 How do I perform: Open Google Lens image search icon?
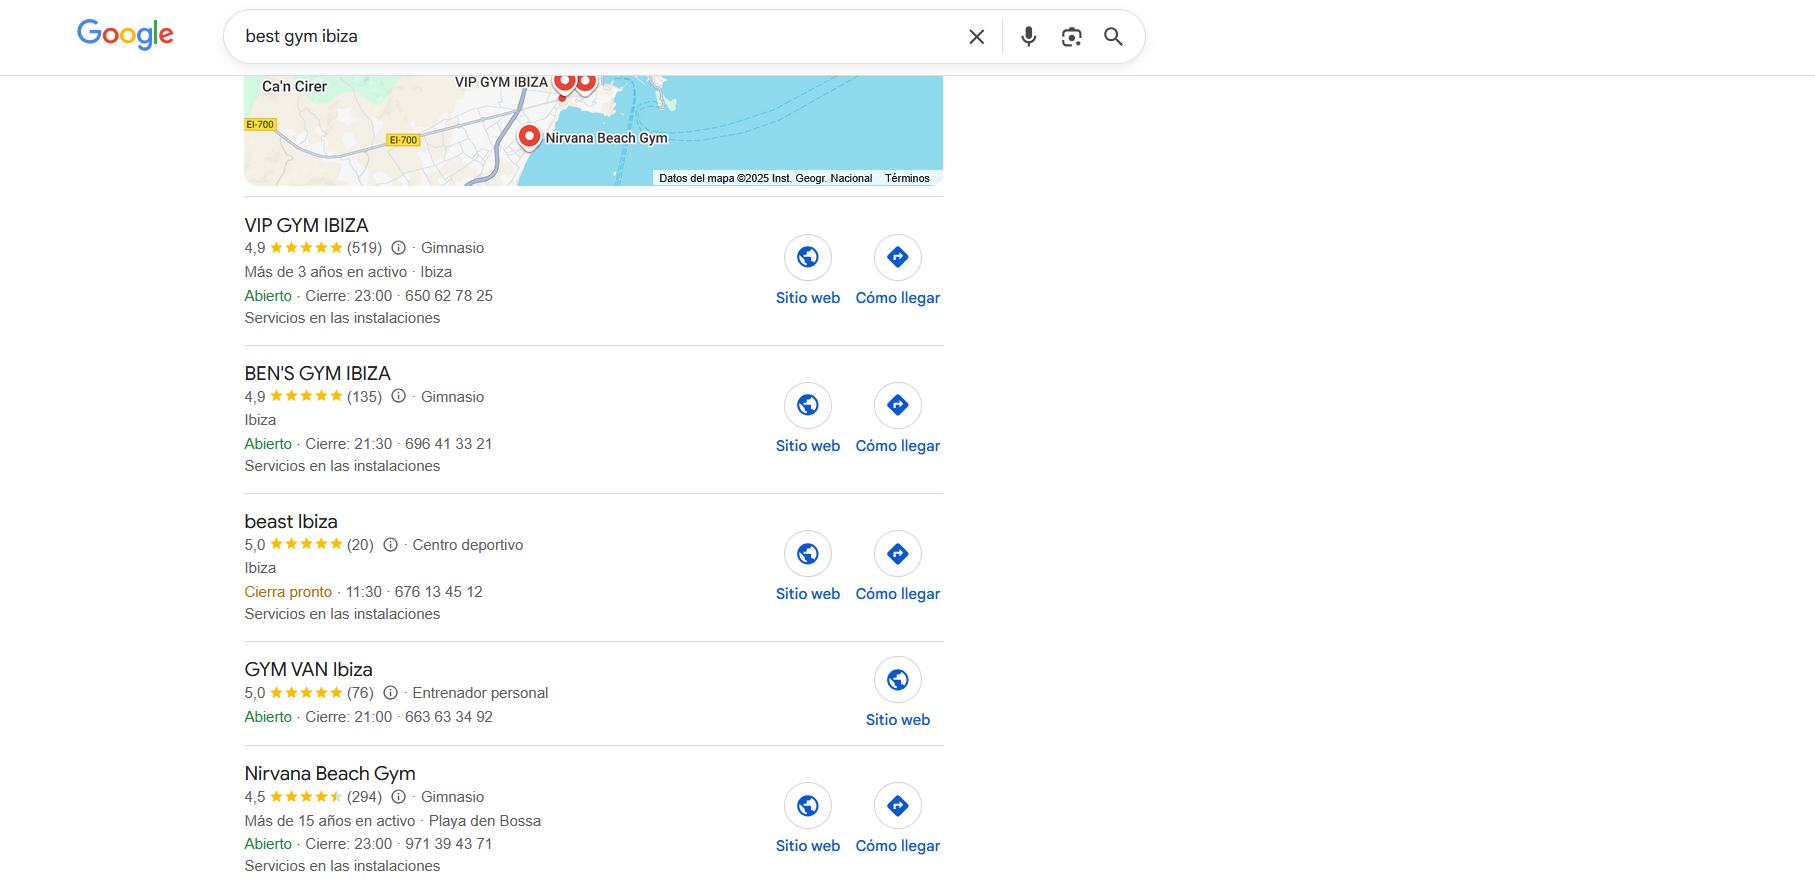coord(1072,37)
